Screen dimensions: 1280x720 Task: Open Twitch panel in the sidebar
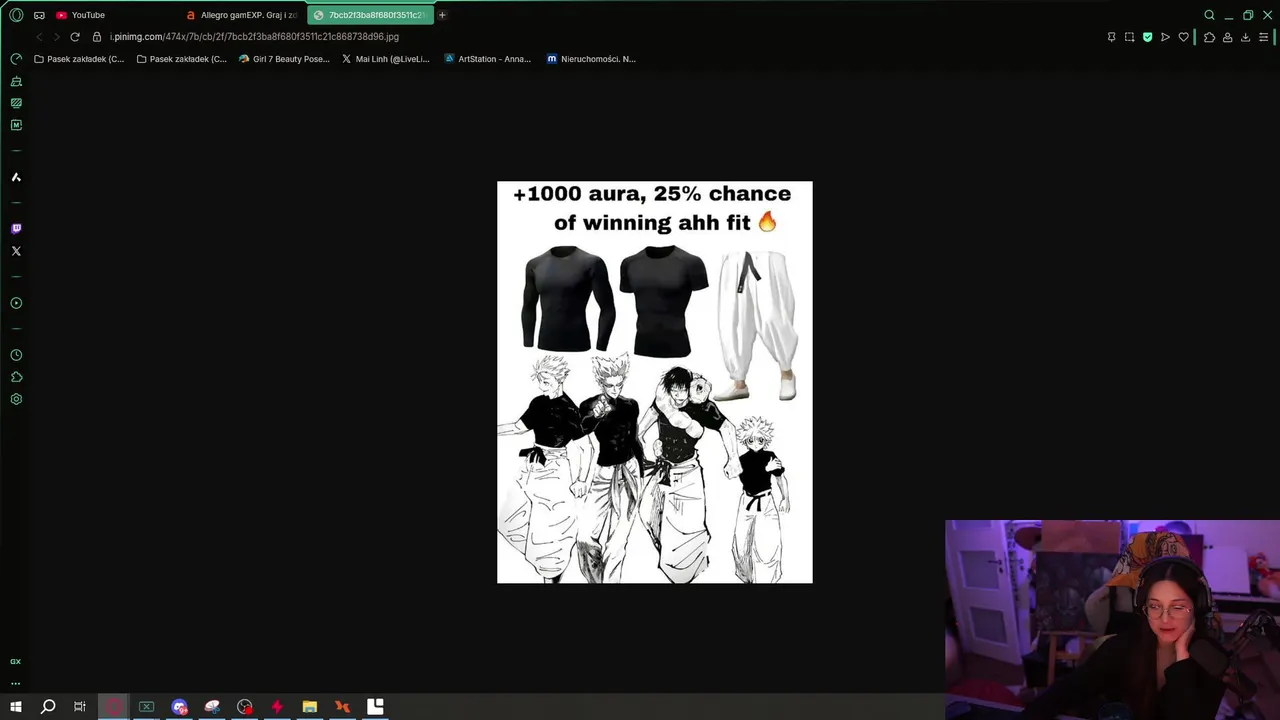(x=16, y=229)
